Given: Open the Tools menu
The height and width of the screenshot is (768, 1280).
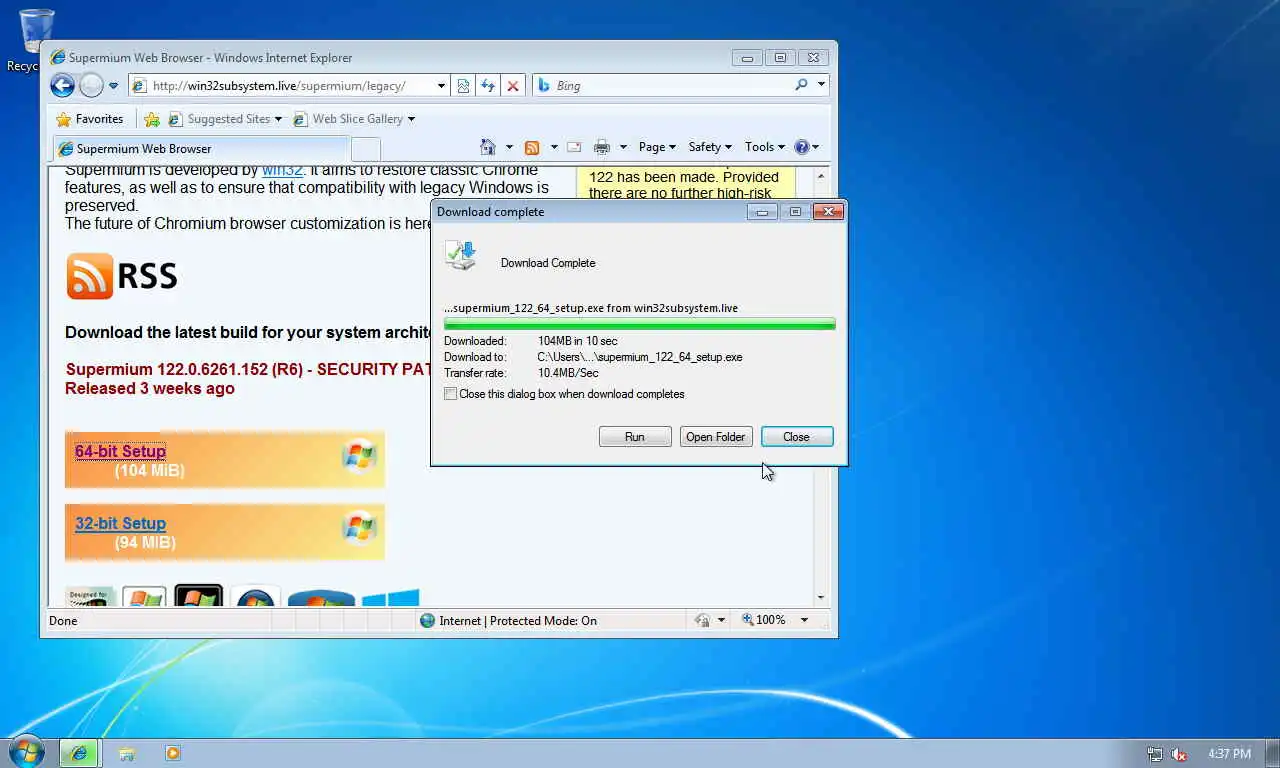Looking at the screenshot, I should (x=765, y=147).
